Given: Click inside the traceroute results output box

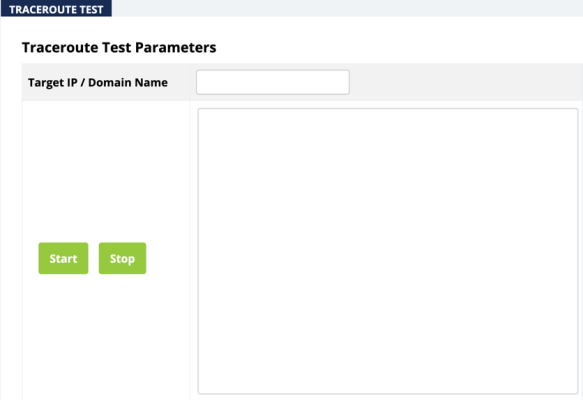Looking at the screenshot, I should coord(388,251).
